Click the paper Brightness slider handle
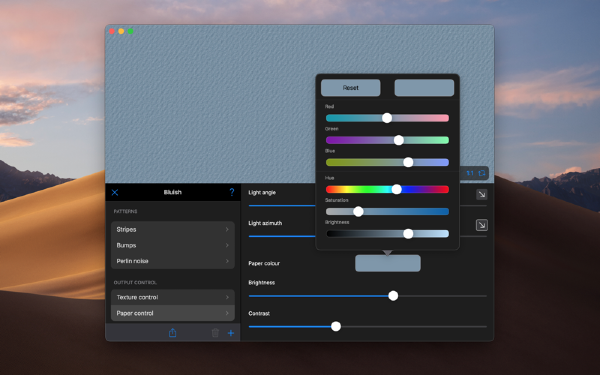 tap(393, 296)
